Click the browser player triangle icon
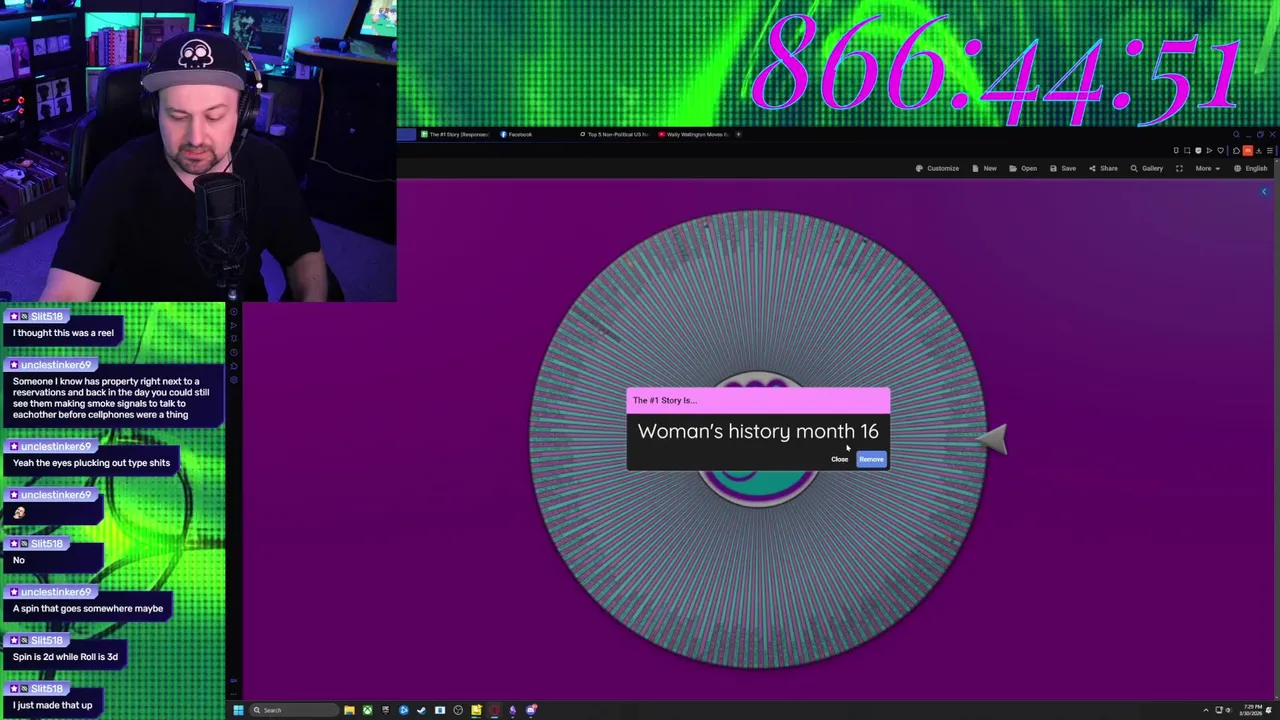 (x=1209, y=150)
